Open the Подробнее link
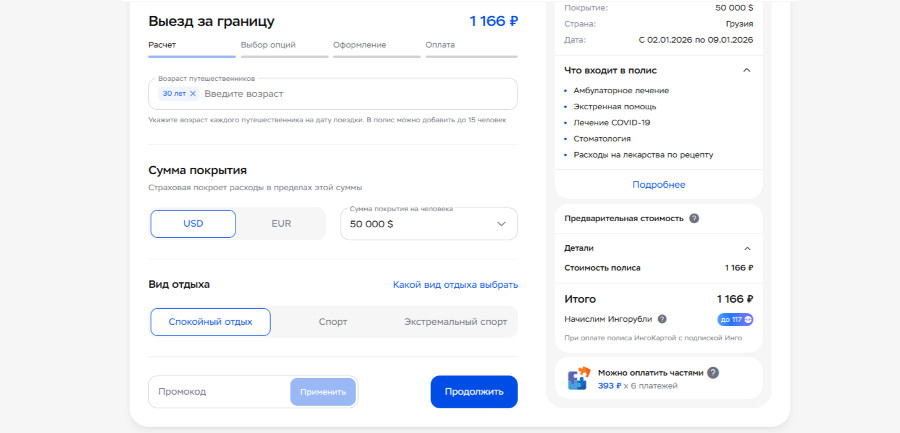Viewport: 900px width, 433px height. point(658,185)
